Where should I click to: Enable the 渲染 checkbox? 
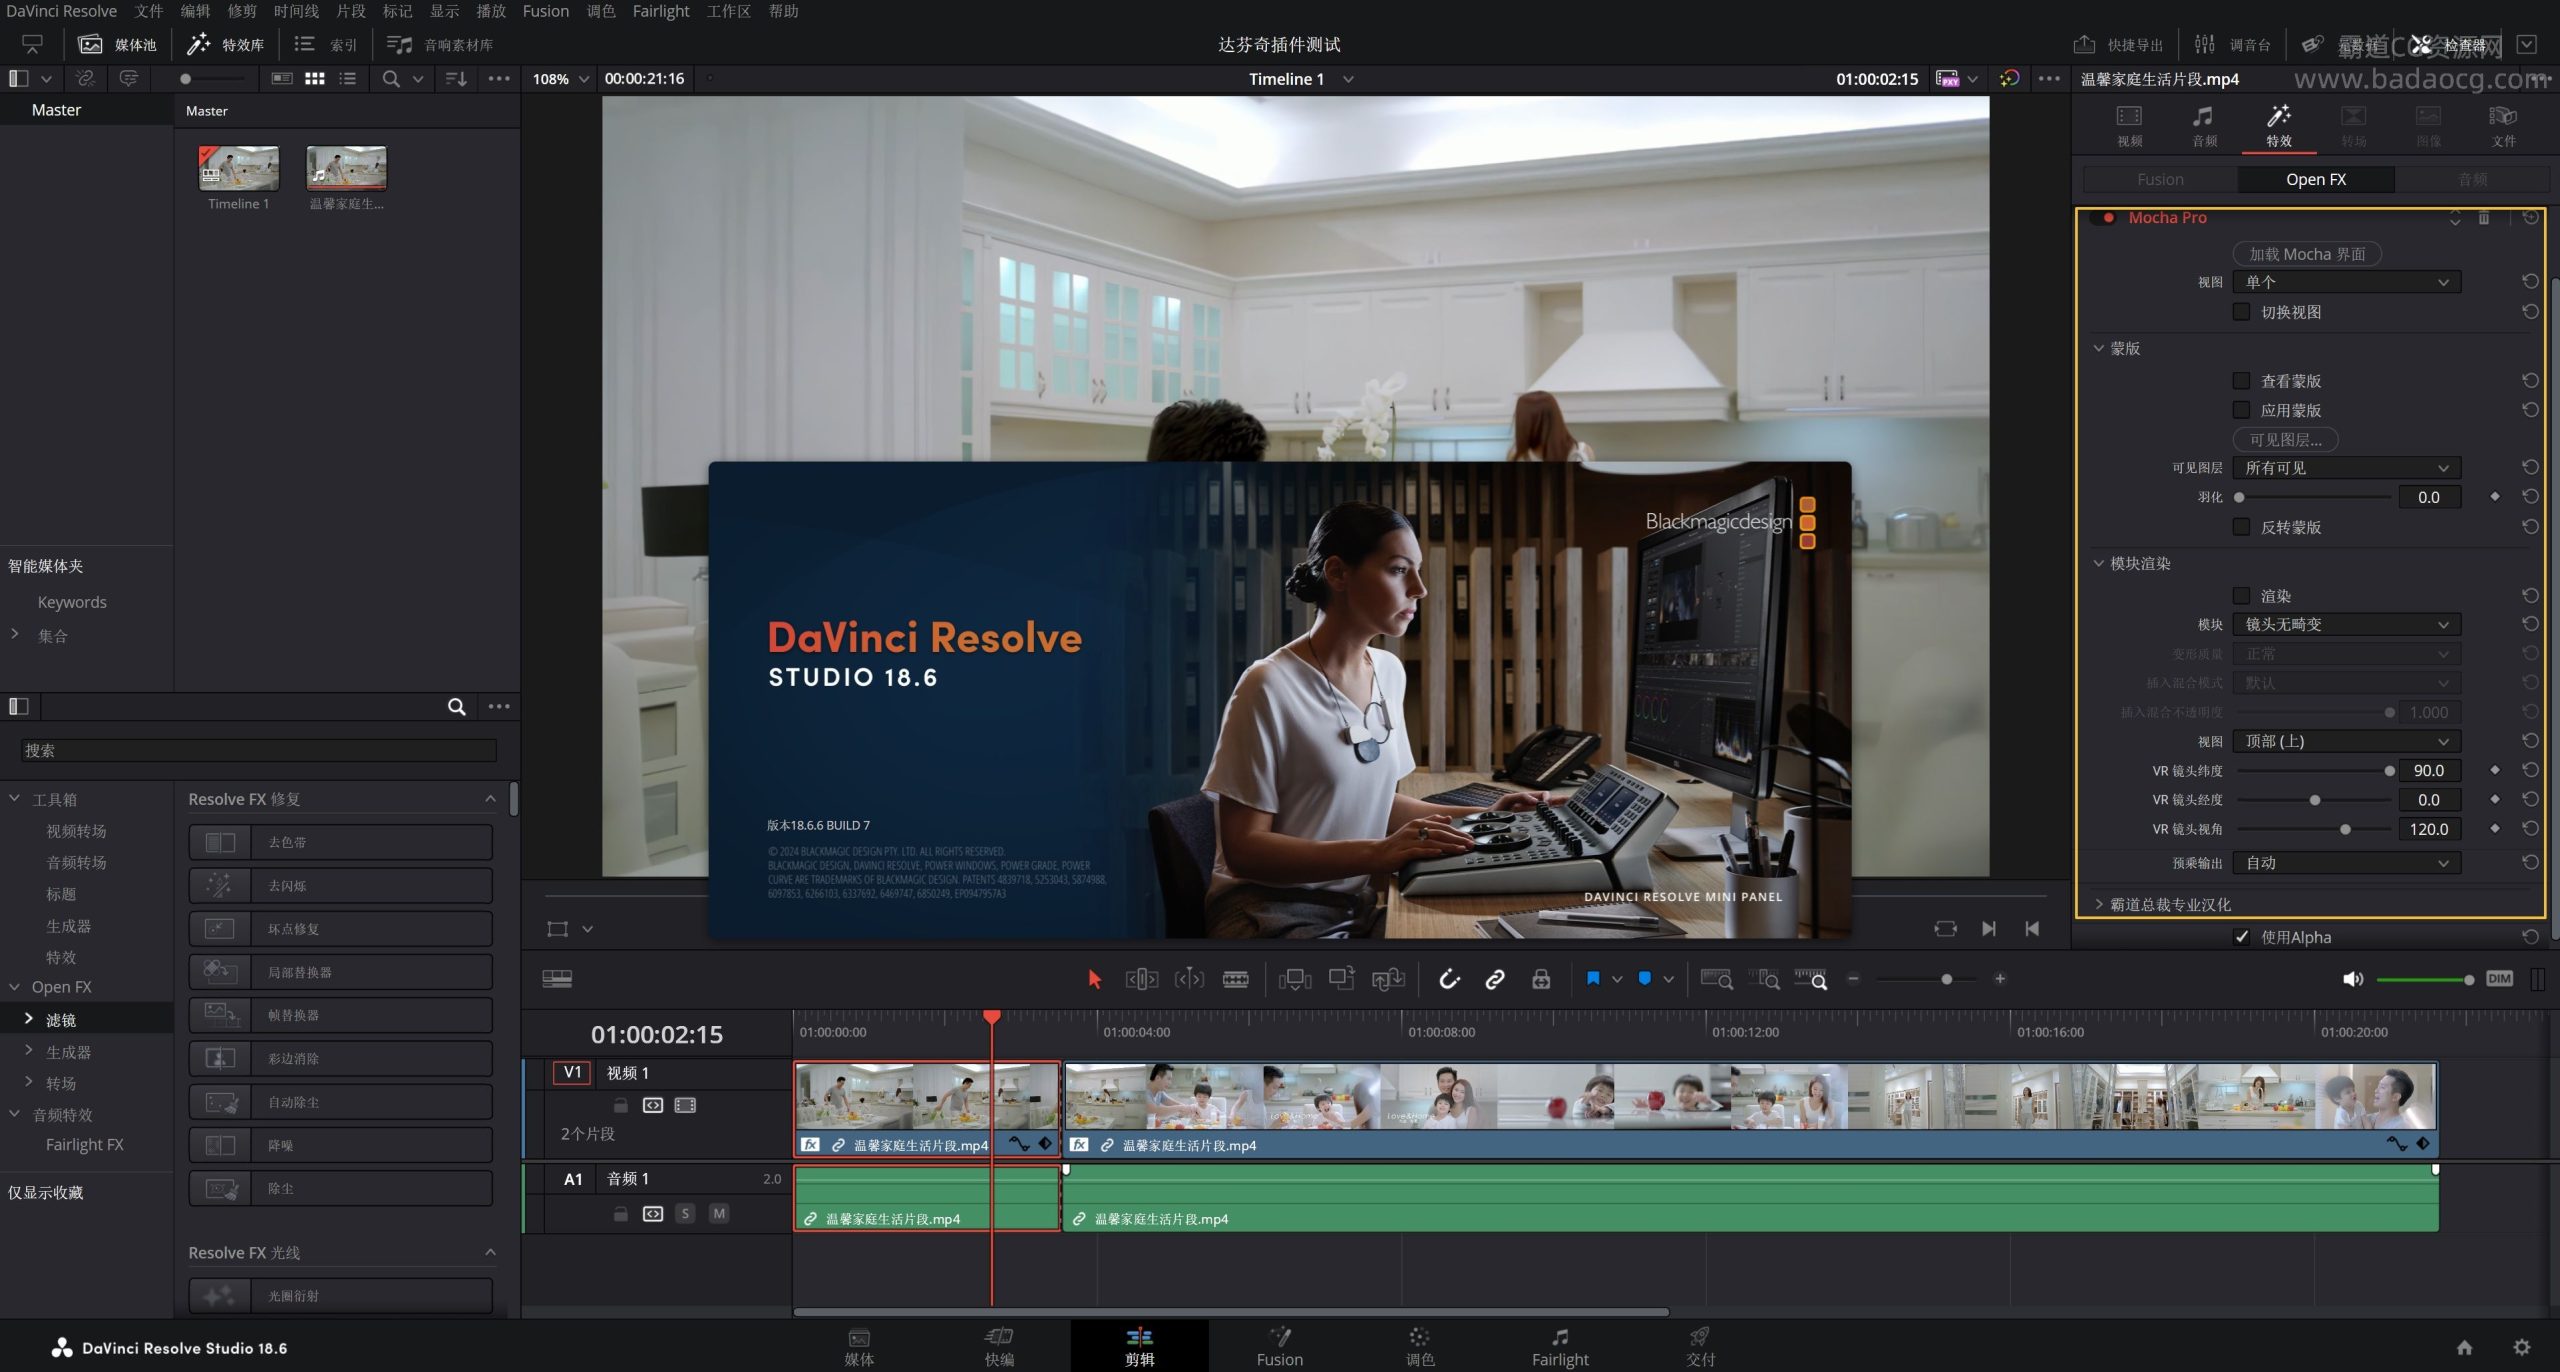[2241, 596]
